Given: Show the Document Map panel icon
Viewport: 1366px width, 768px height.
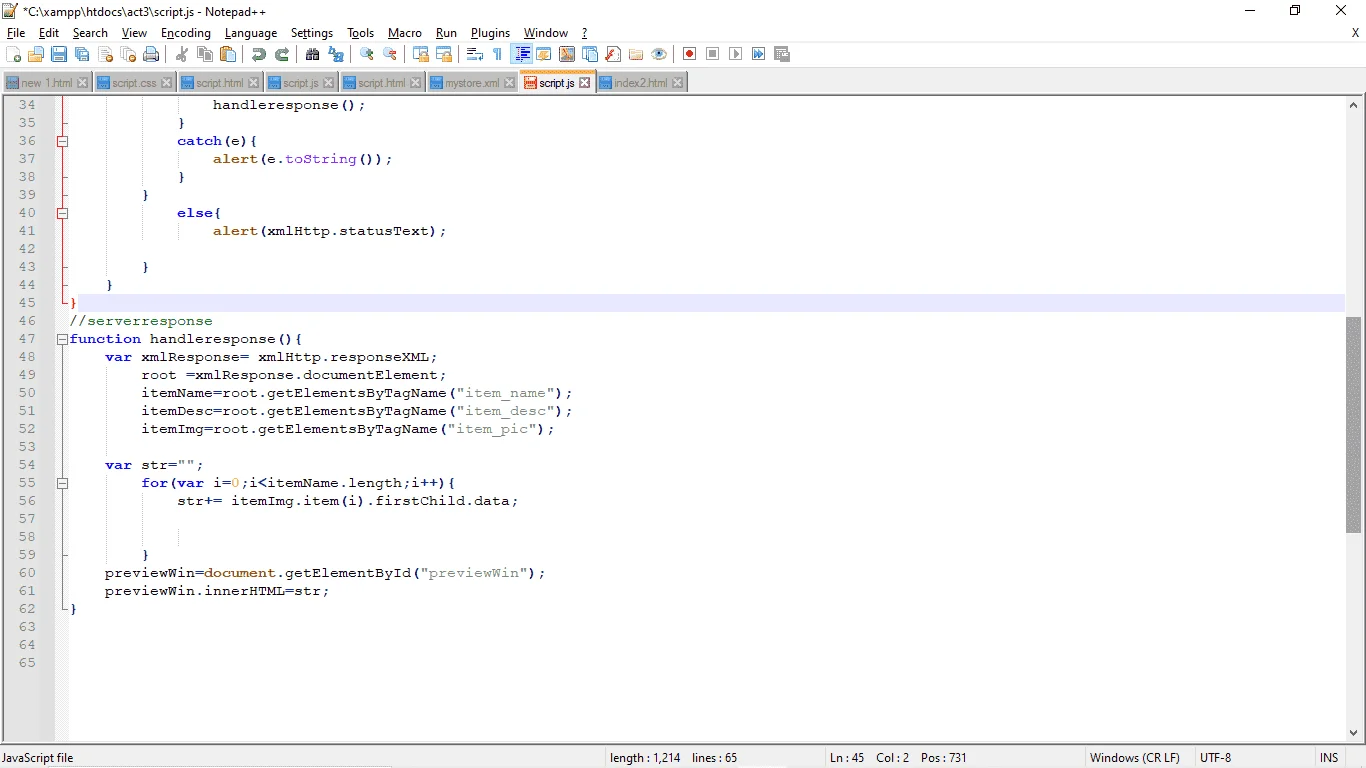Looking at the screenshot, I should (x=567, y=54).
